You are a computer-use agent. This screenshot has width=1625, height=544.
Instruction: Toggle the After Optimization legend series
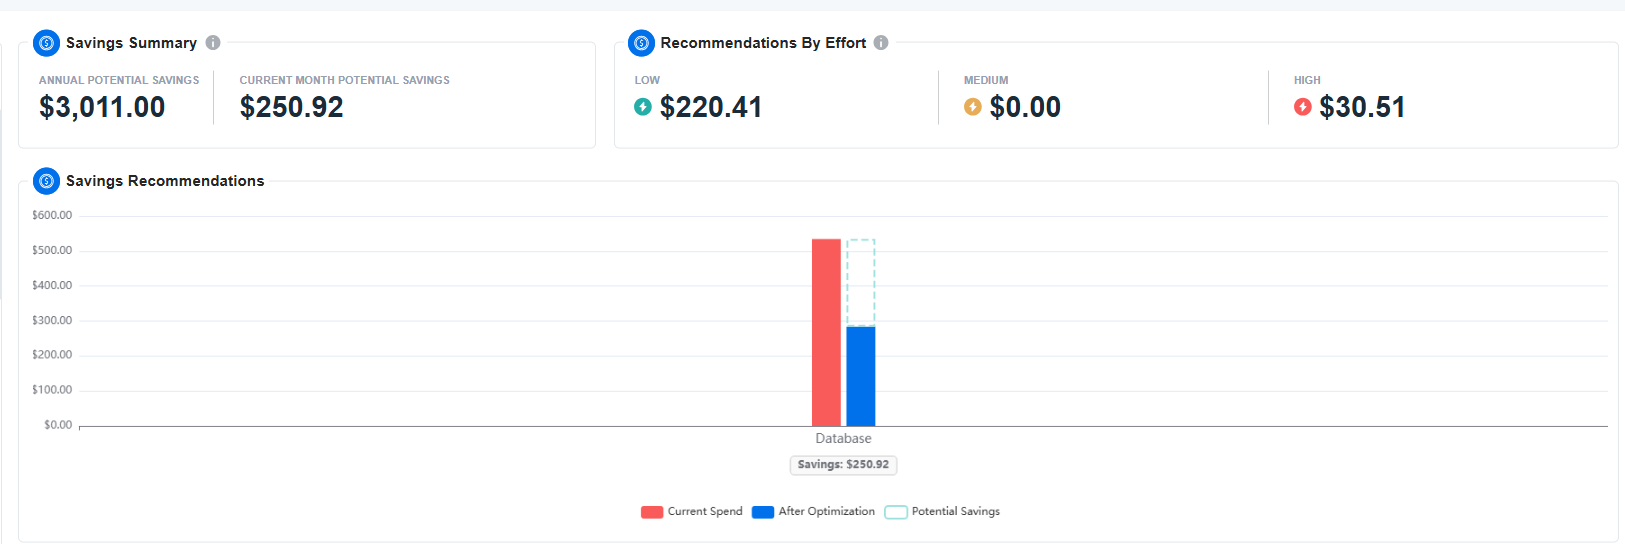[814, 512]
